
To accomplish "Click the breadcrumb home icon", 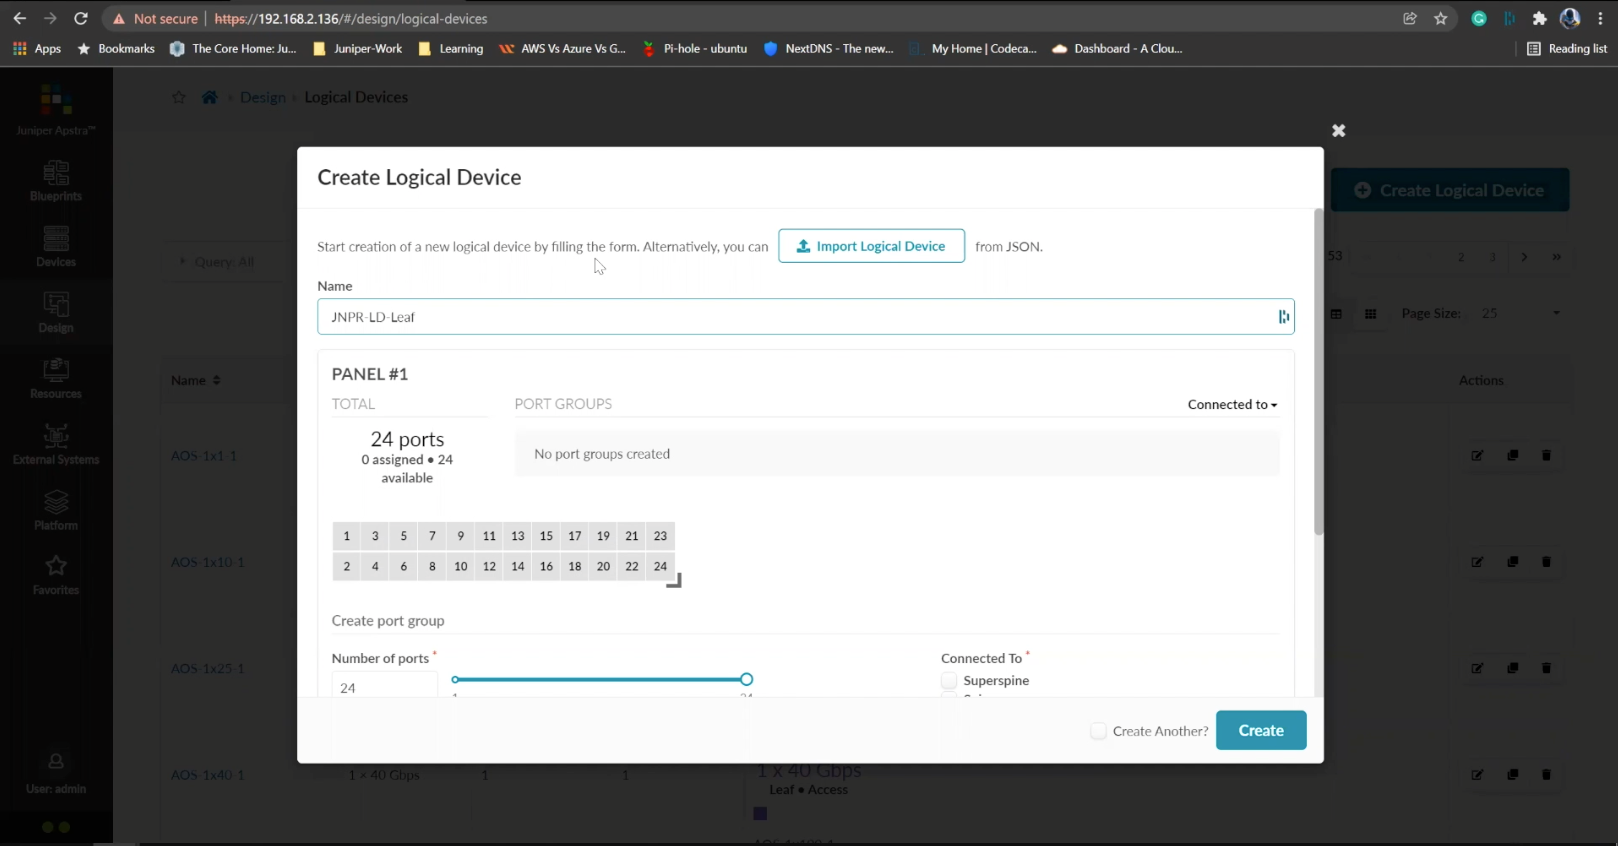I will tap(209, 97).
